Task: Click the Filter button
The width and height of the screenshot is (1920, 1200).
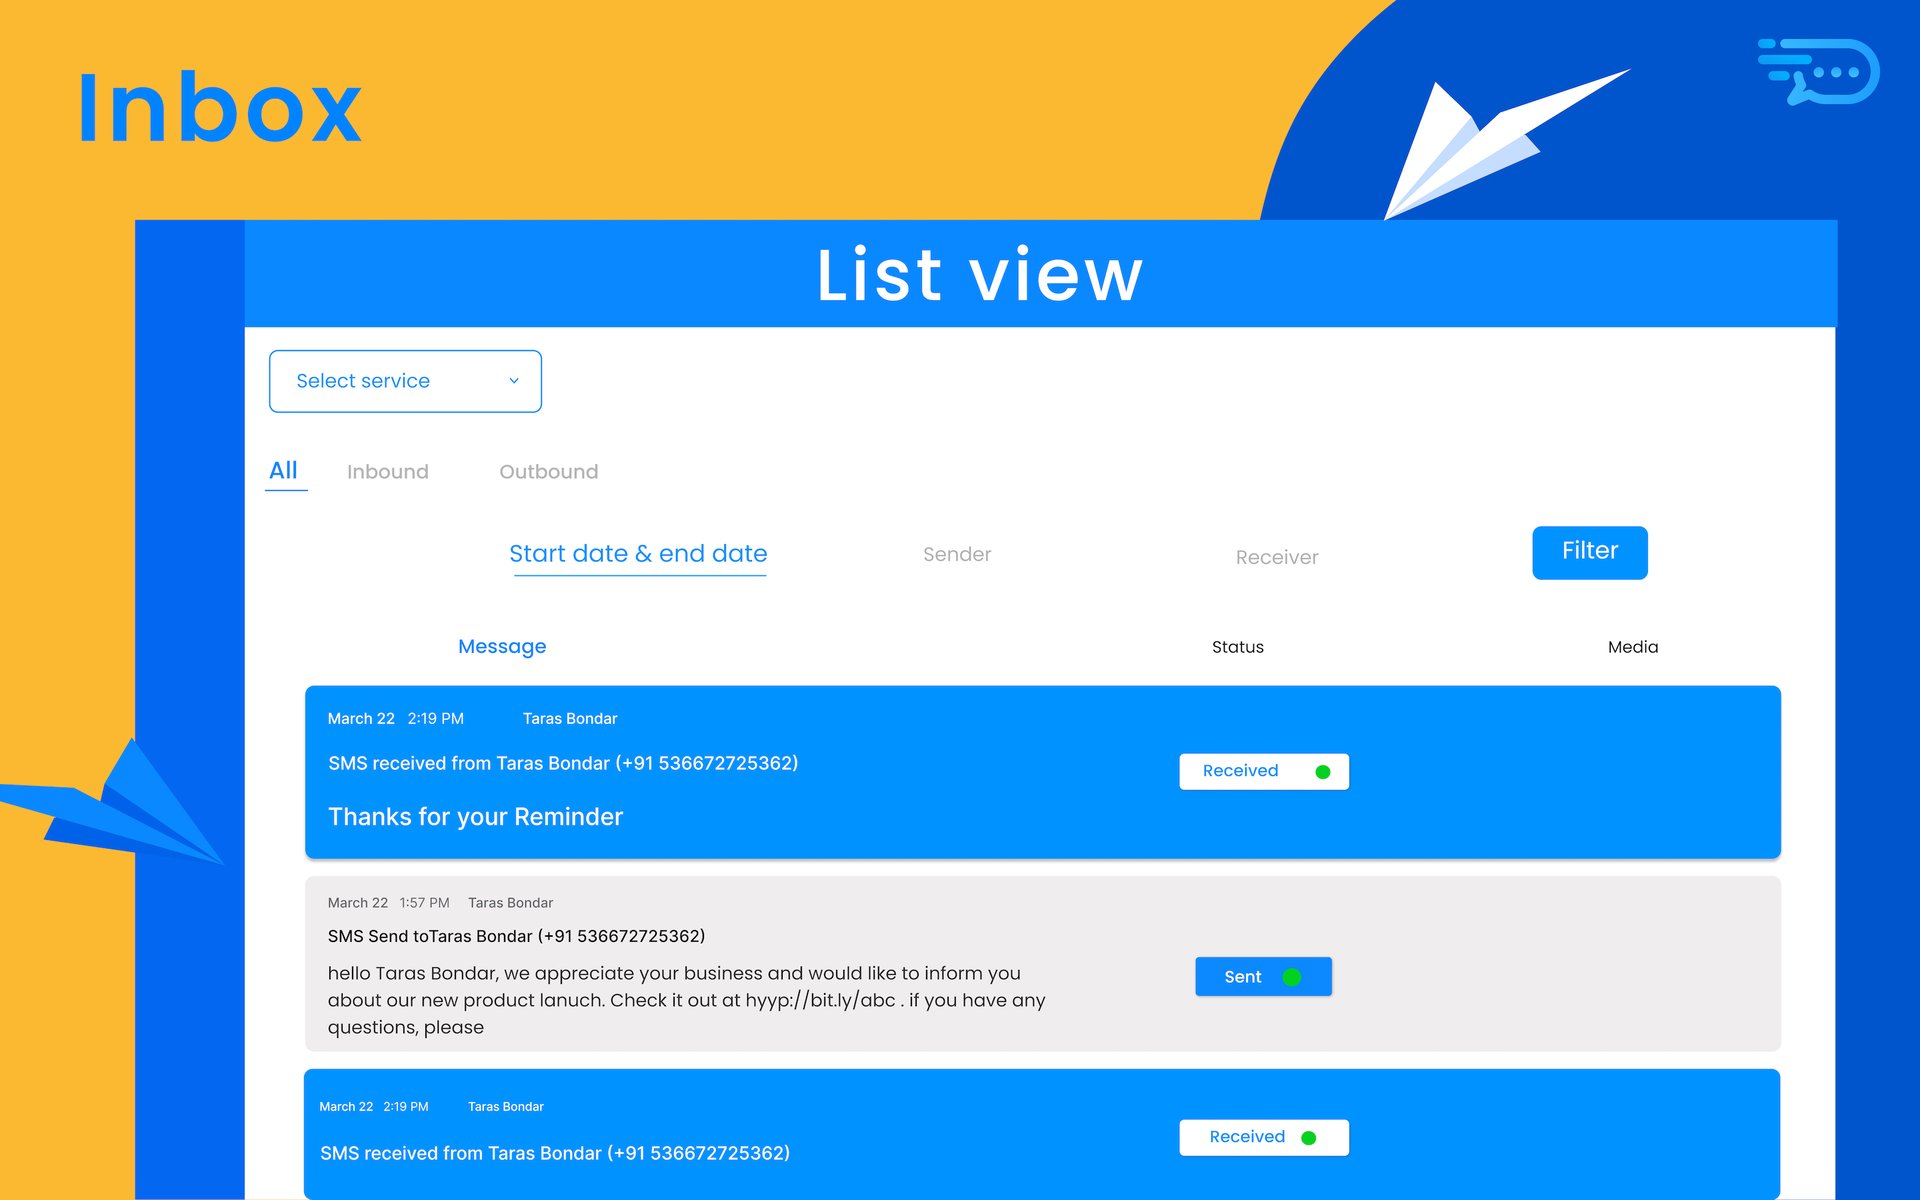Action: (x=1589, y=551)
